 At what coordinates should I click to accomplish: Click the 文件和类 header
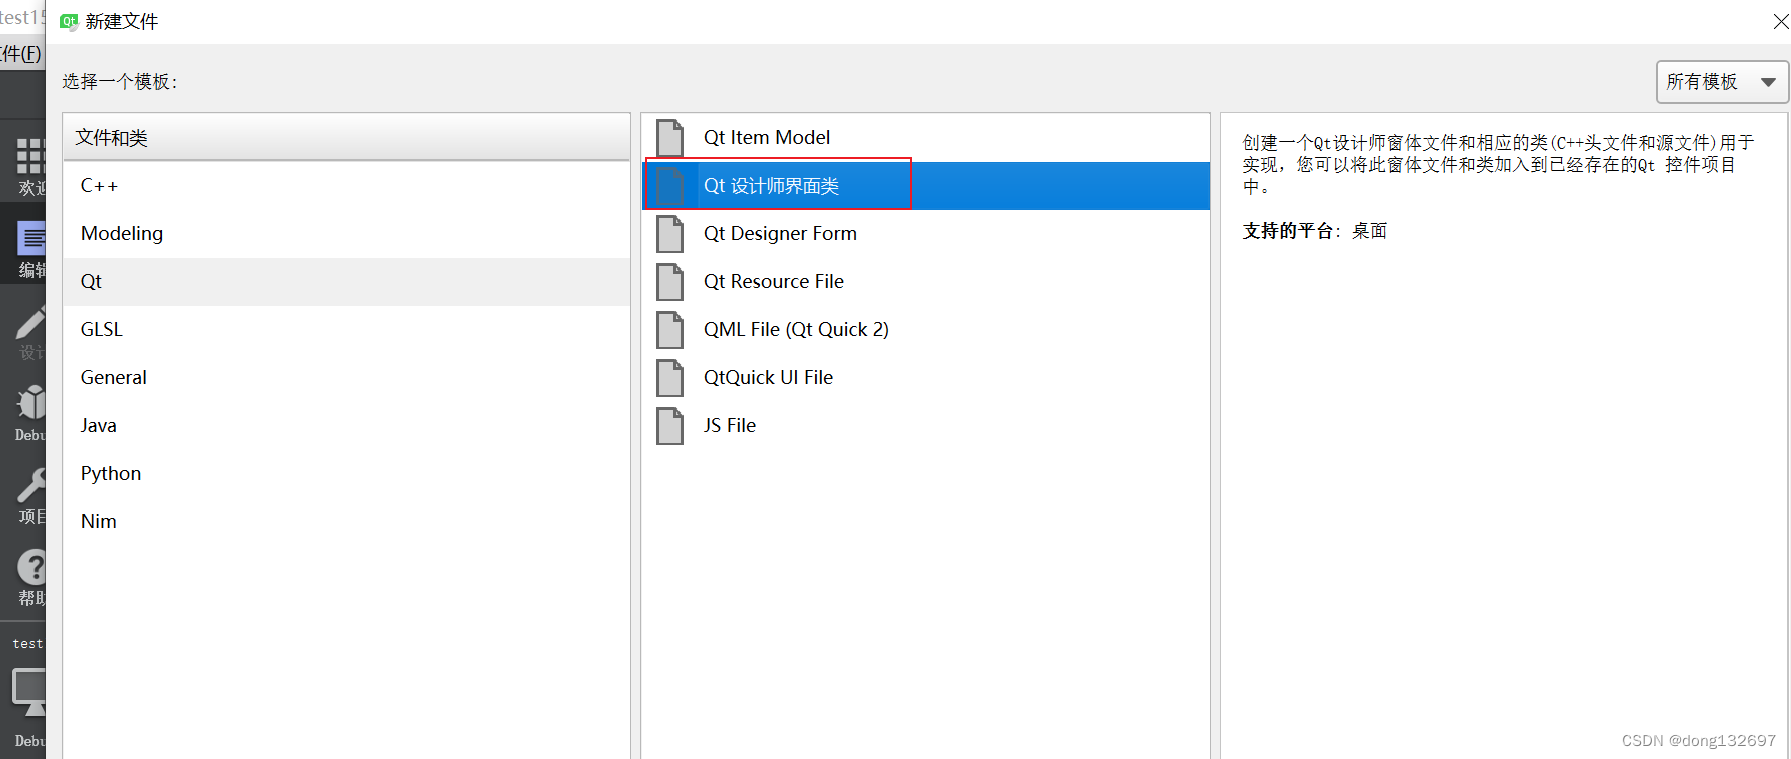346,138
